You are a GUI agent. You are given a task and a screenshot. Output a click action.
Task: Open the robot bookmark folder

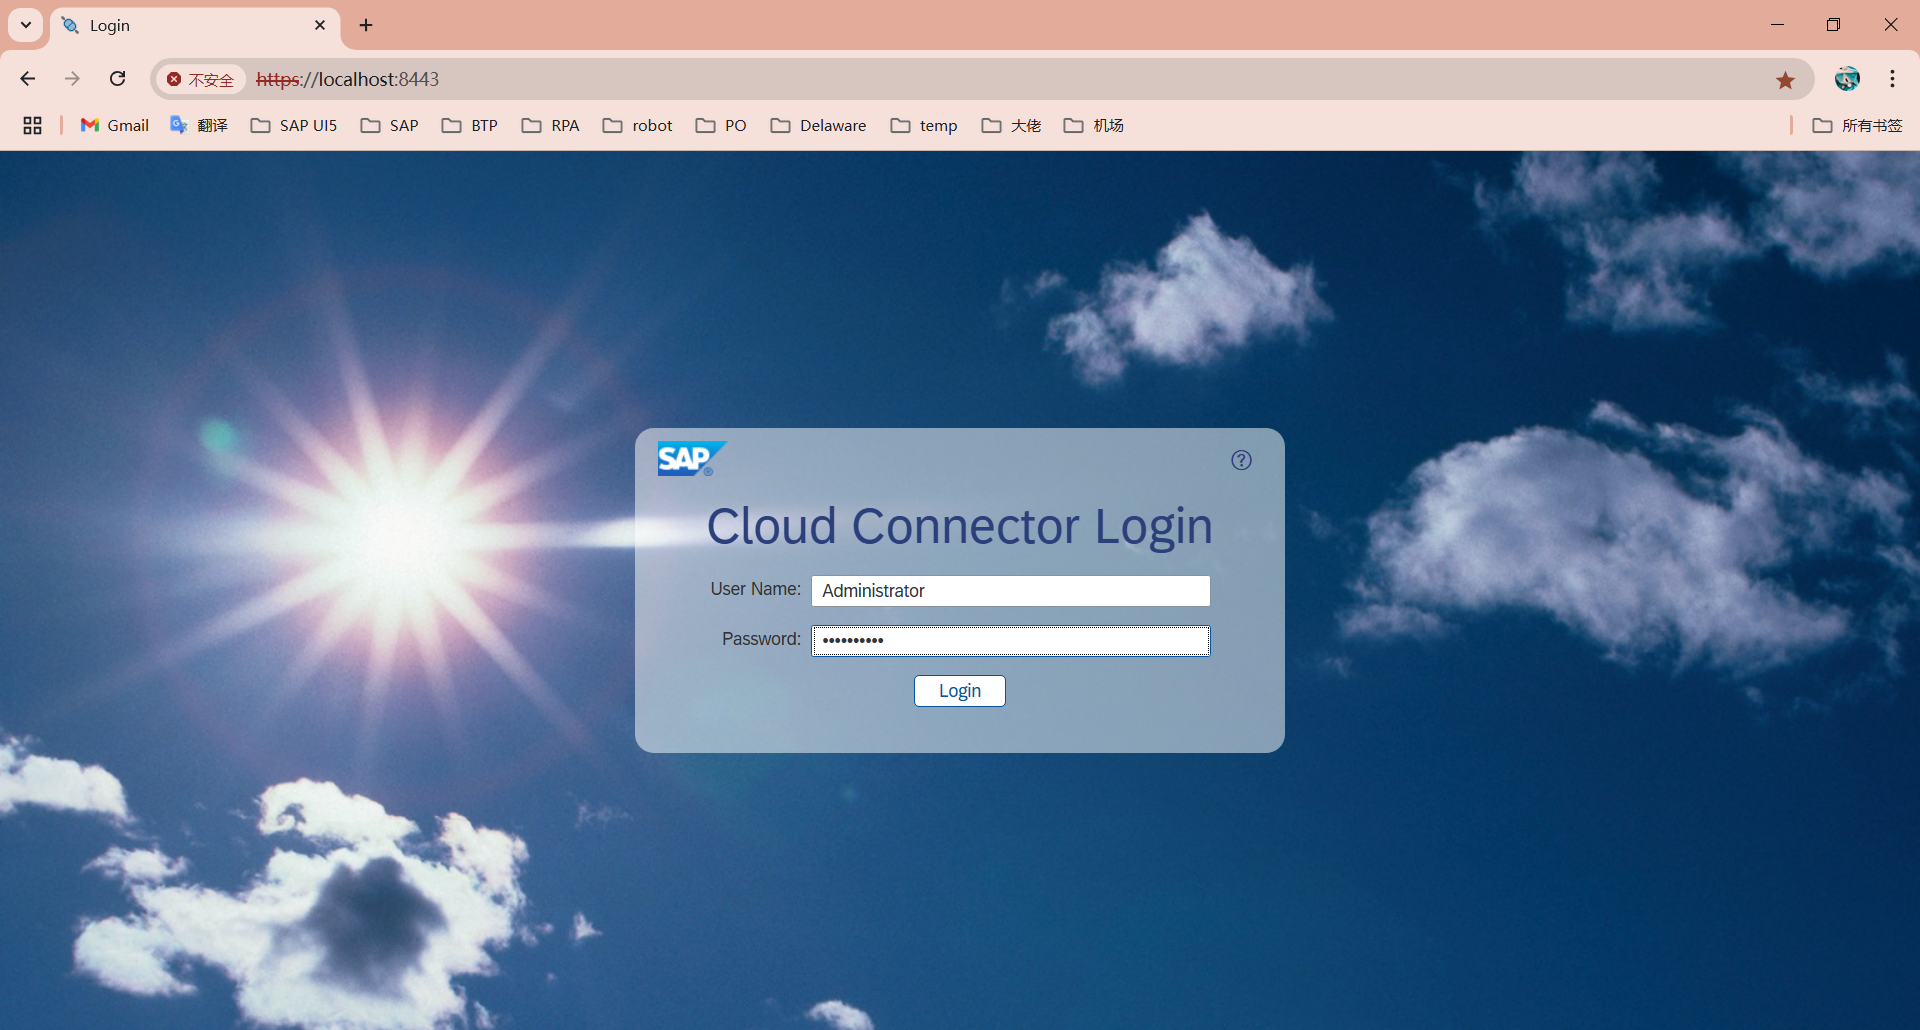[x=638, y=125]
